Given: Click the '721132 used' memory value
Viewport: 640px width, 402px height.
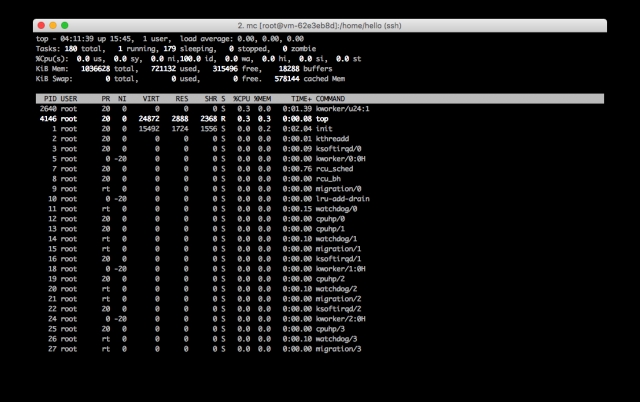Looking at the screenshot, I should click(174, 69).
